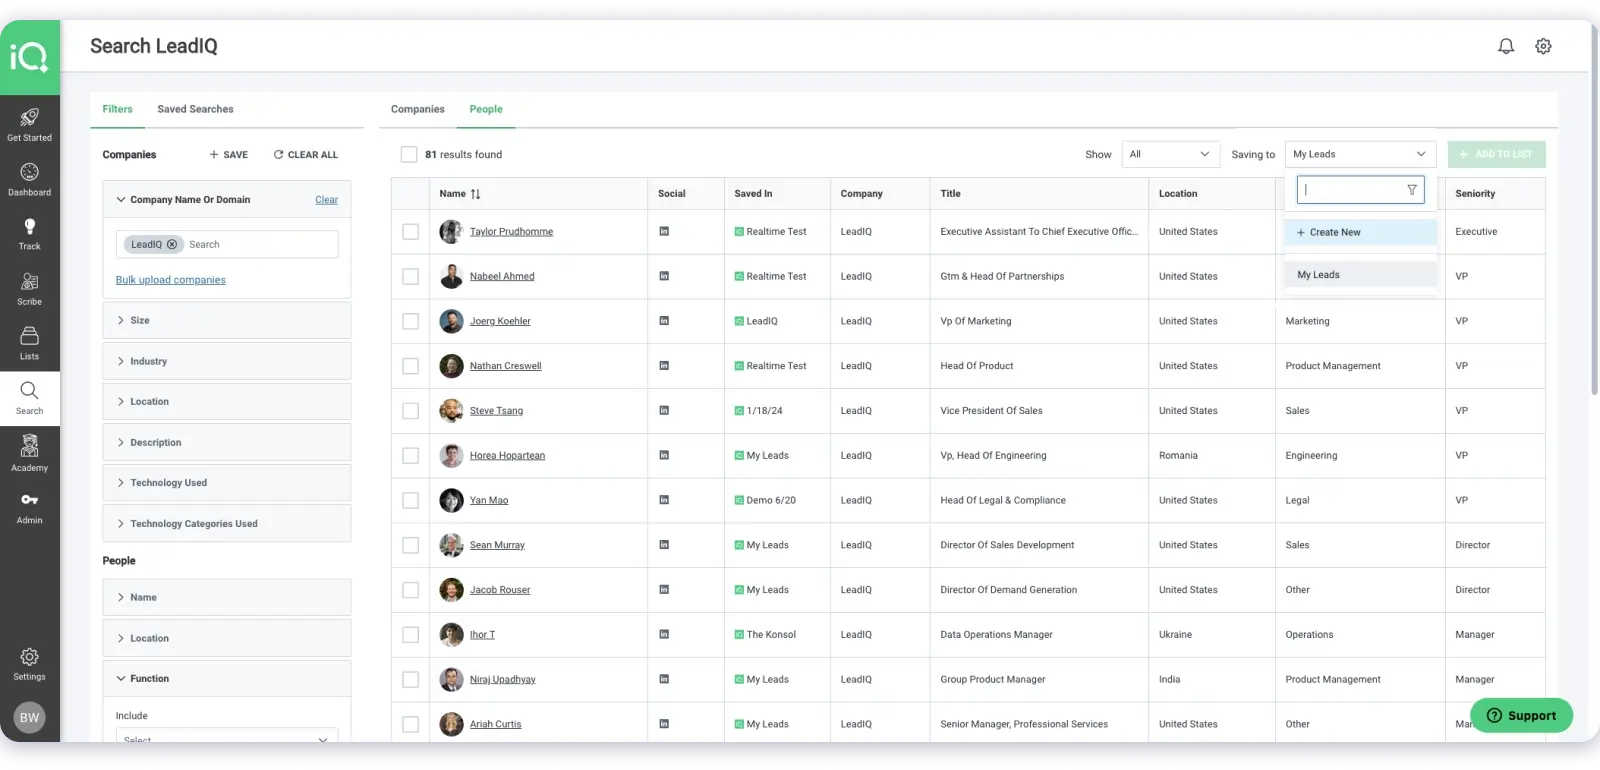Screen dimensions: 1600x770
Task: Switch to the People tab
Action: pos(486,109)
